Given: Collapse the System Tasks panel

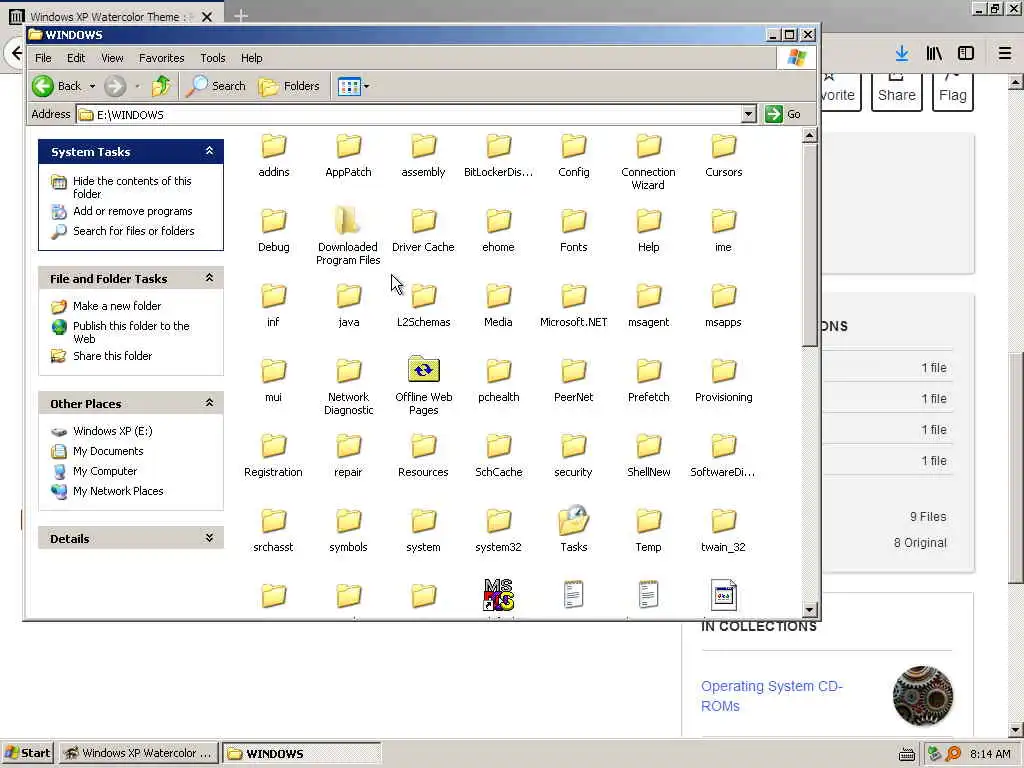Looking at the screenshot, I should (x=209, y=151).
